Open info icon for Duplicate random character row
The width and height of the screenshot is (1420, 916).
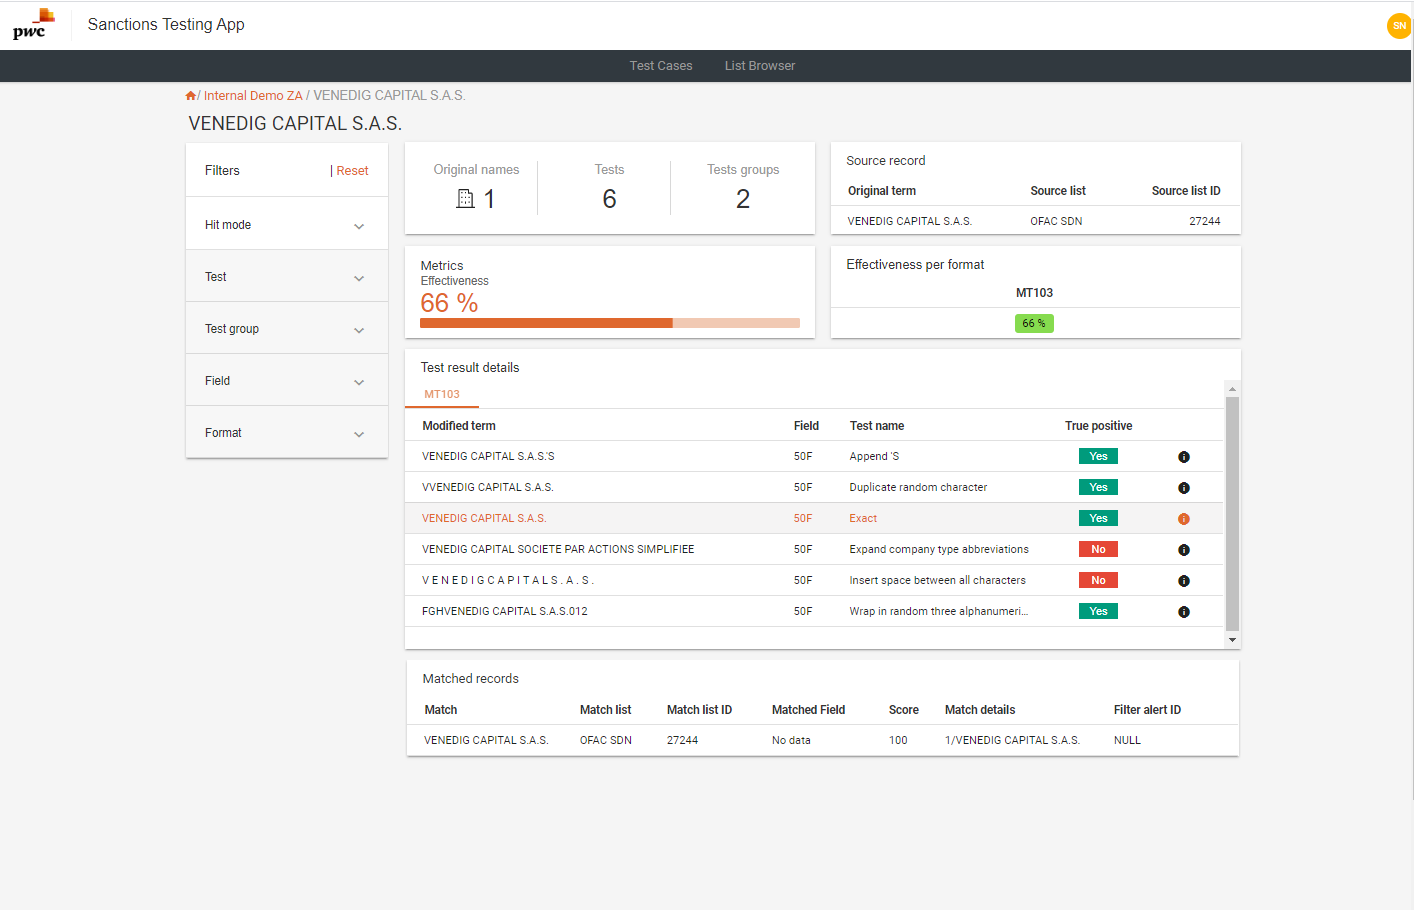point(1183,488)
